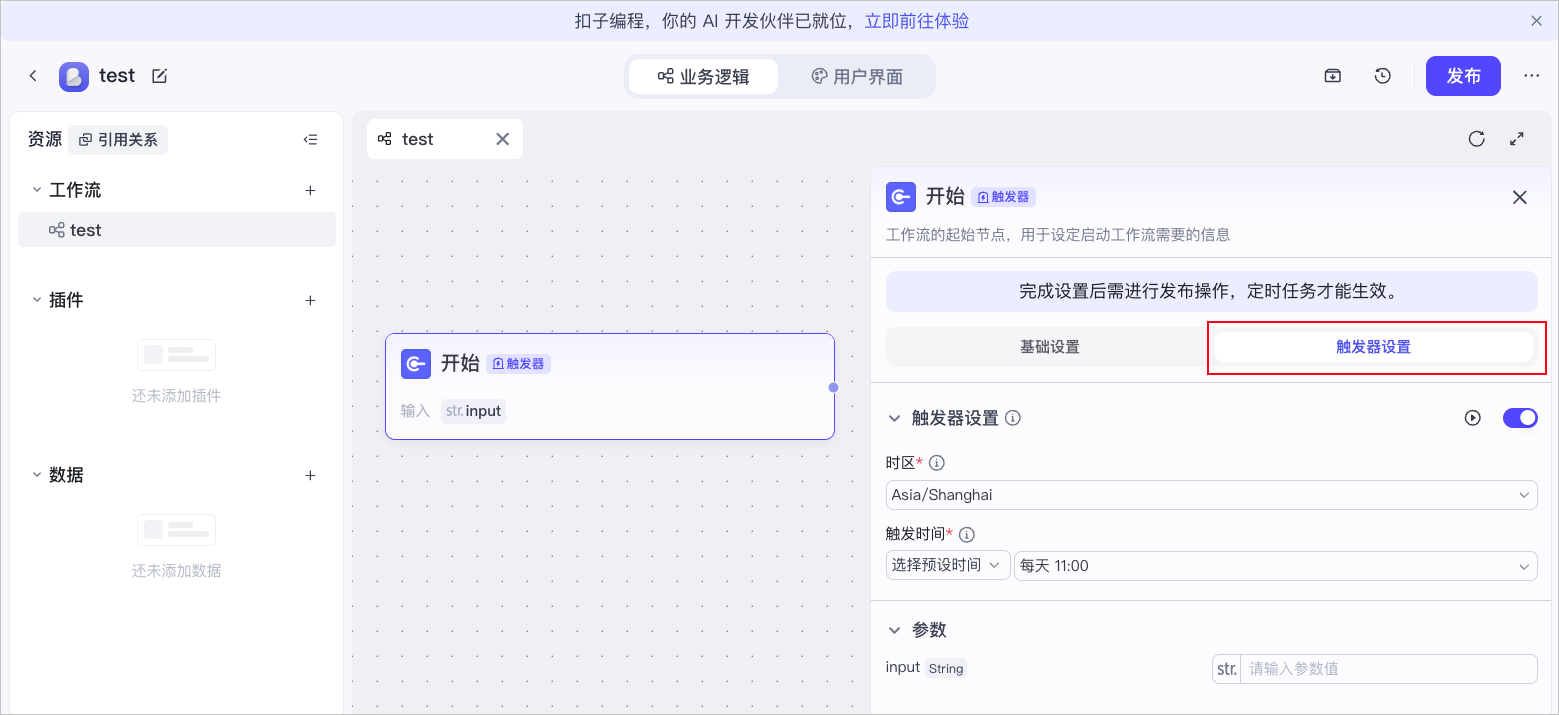This screenshot has width=1559, height=715.
Task: Click the 发布 publish button
Action: pos(1463,76)
